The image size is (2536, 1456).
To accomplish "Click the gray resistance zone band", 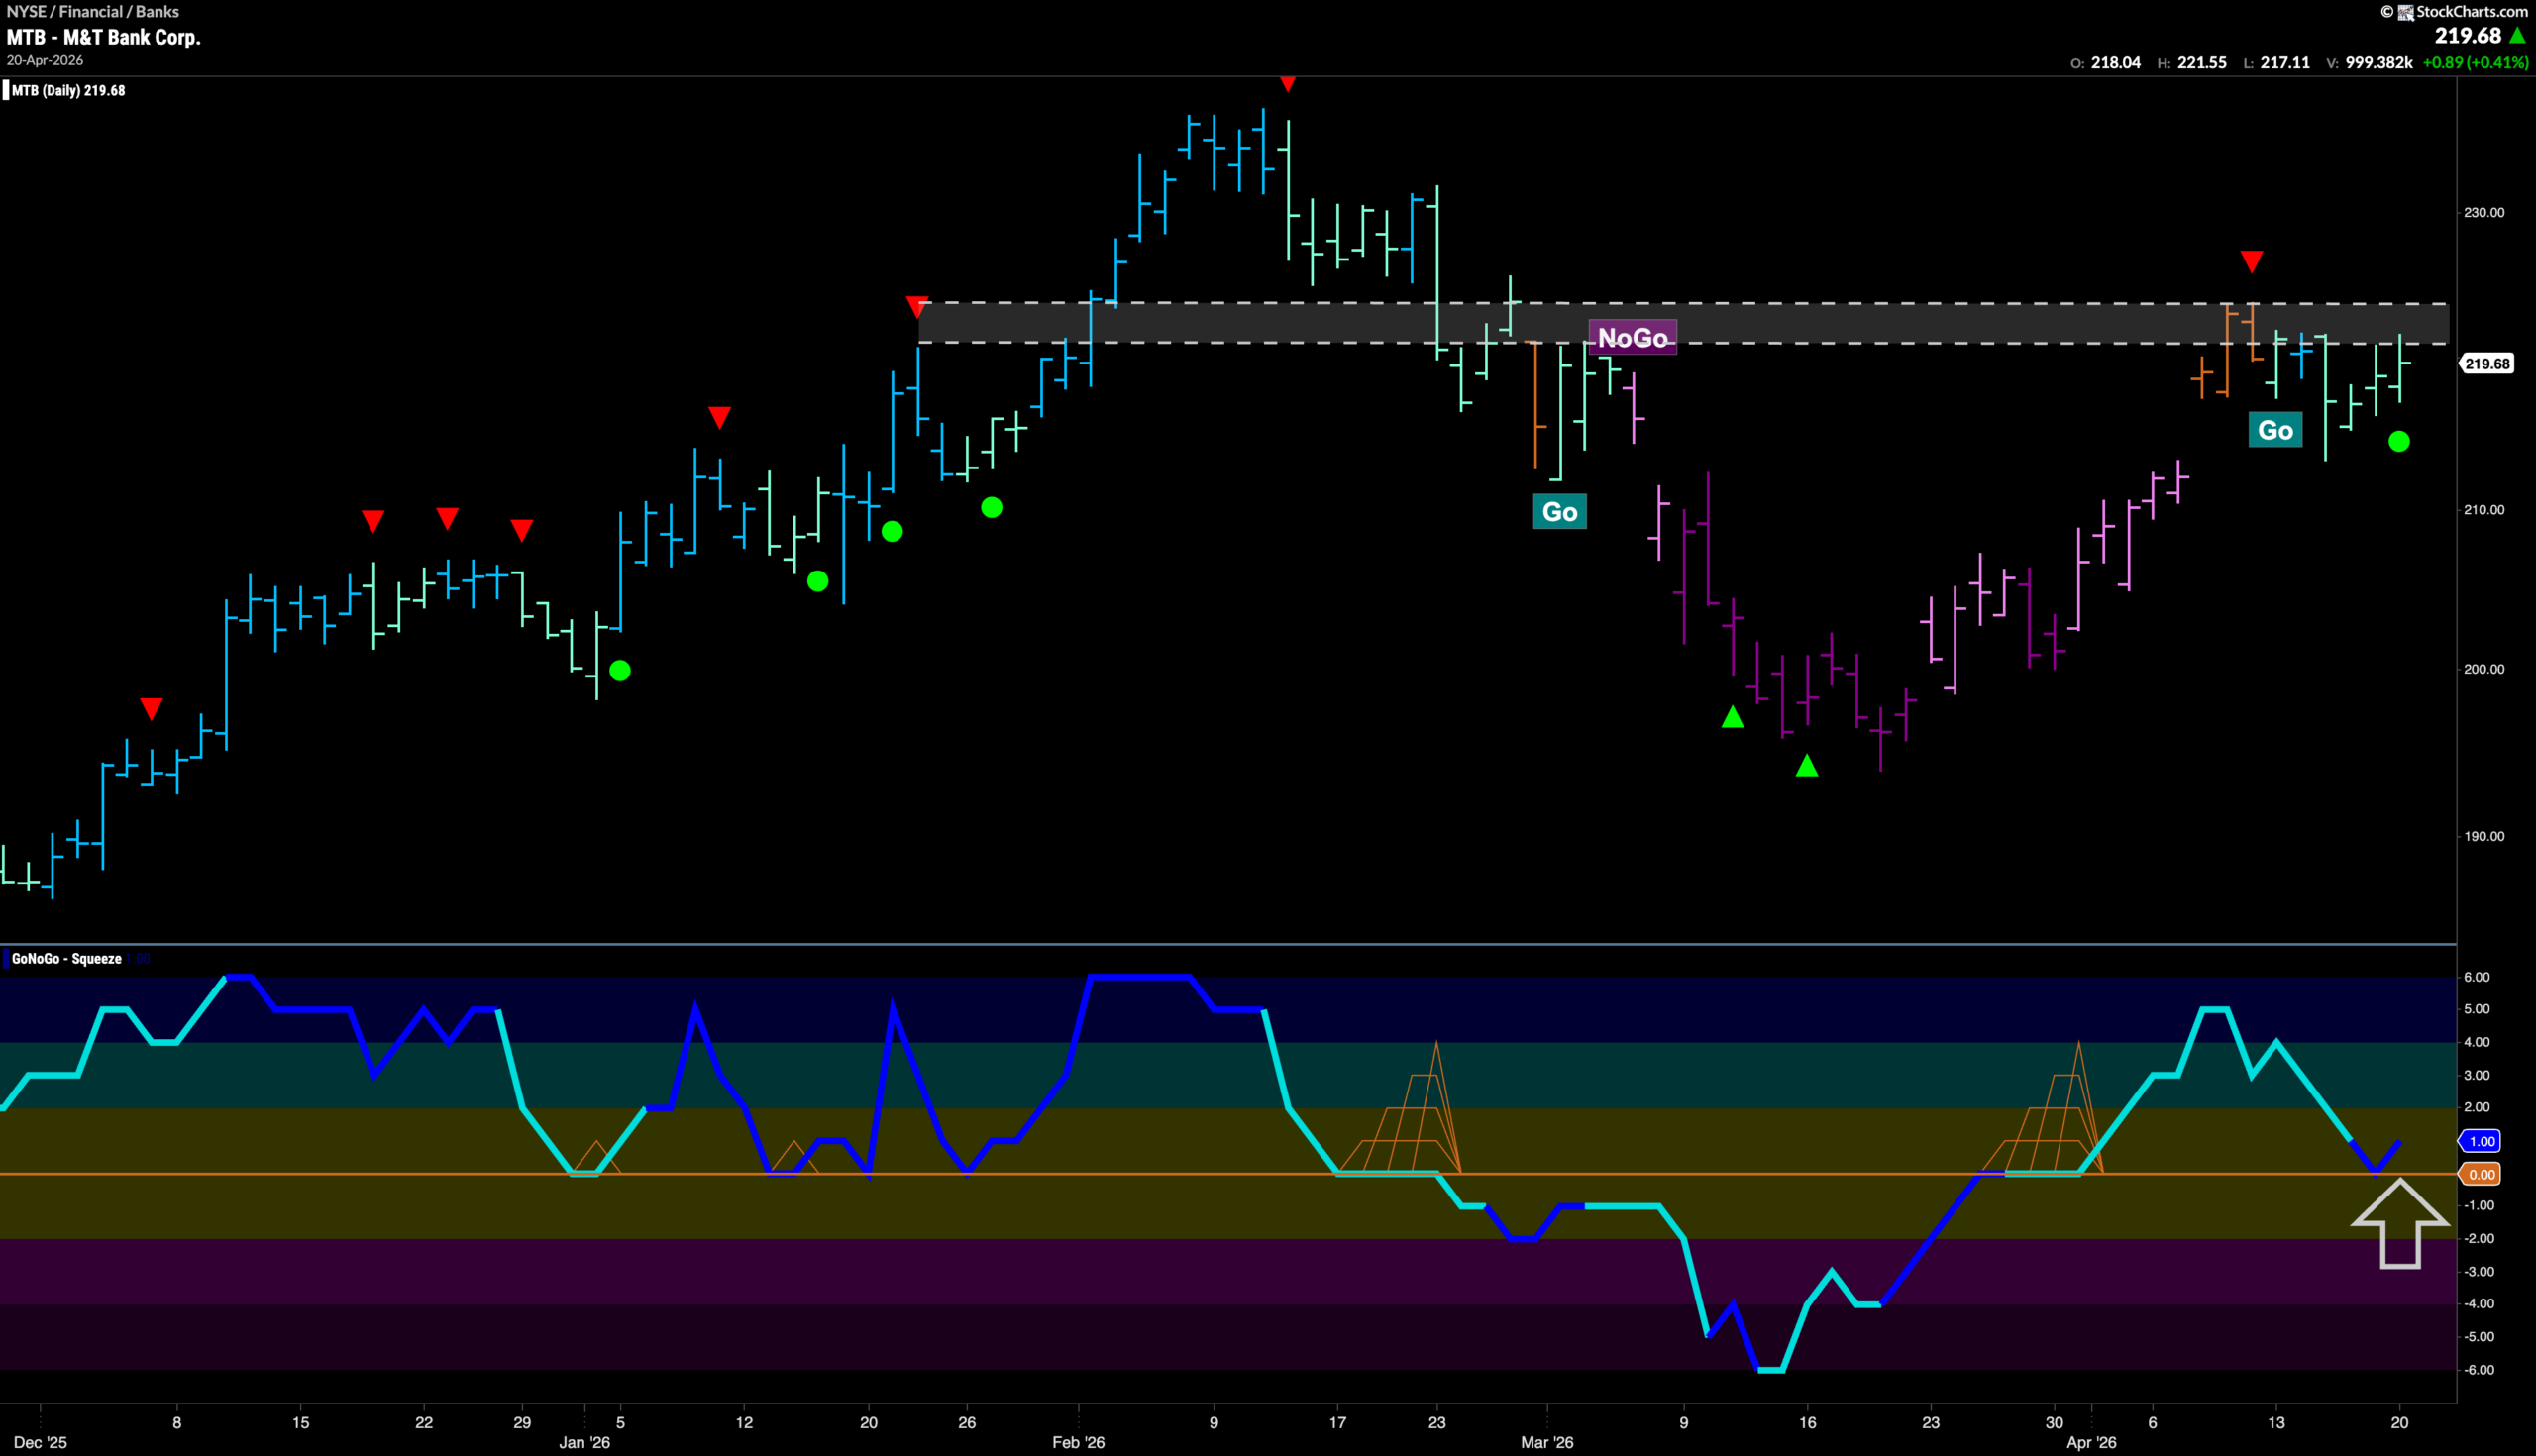I will (x=1683, y=323).
